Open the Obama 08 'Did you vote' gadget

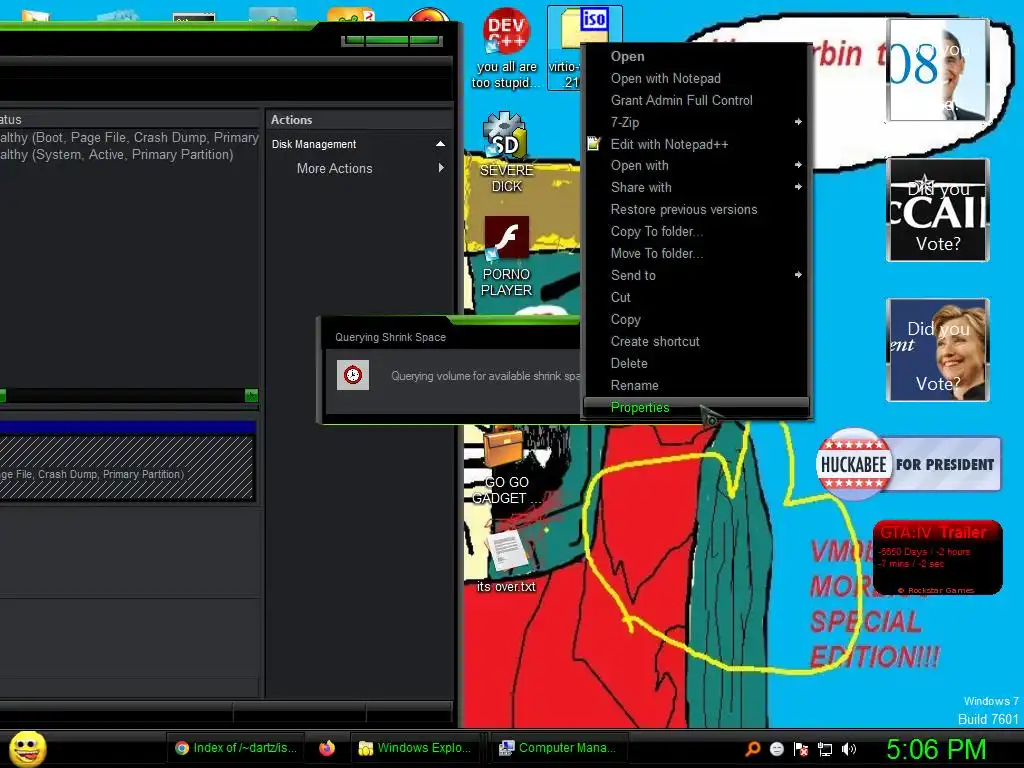click(x=937, y=70)
